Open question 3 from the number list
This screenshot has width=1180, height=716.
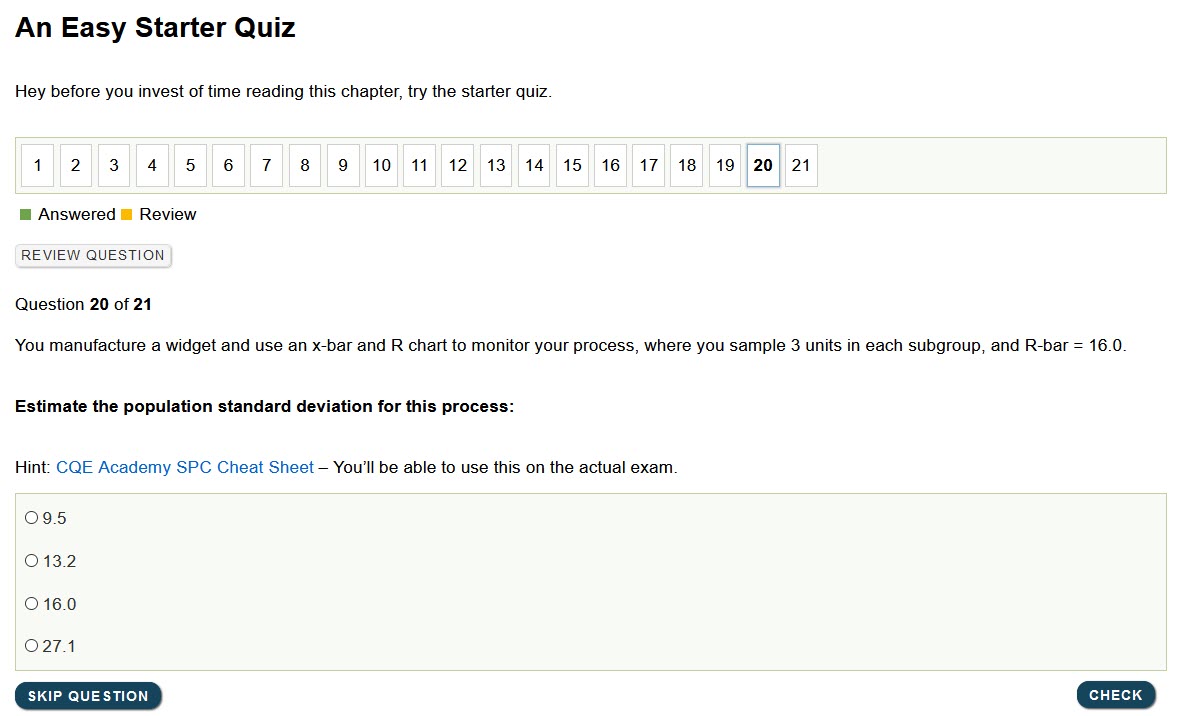click(x=114, y=166)
